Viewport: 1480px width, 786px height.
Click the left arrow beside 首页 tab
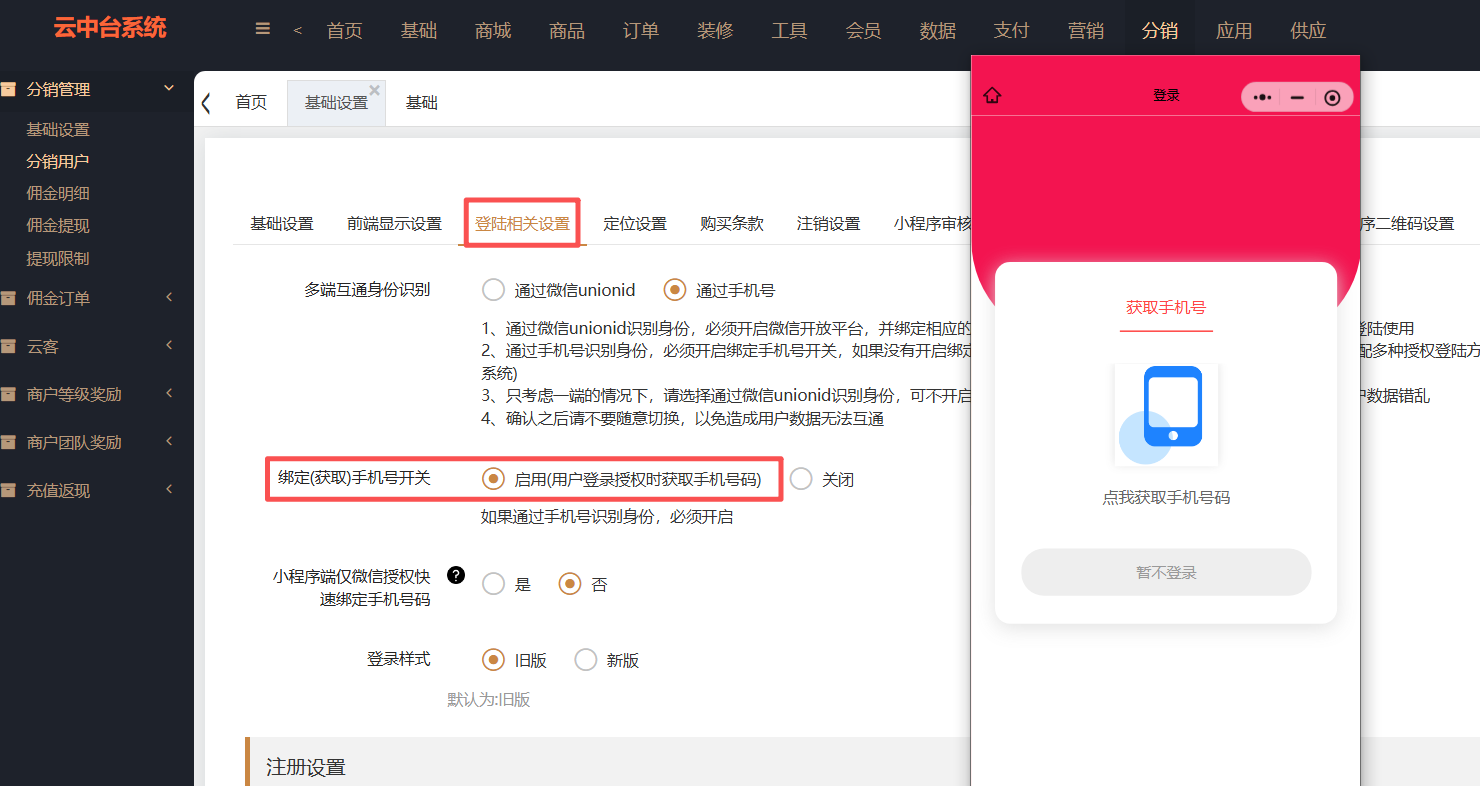tap(206, 103)
